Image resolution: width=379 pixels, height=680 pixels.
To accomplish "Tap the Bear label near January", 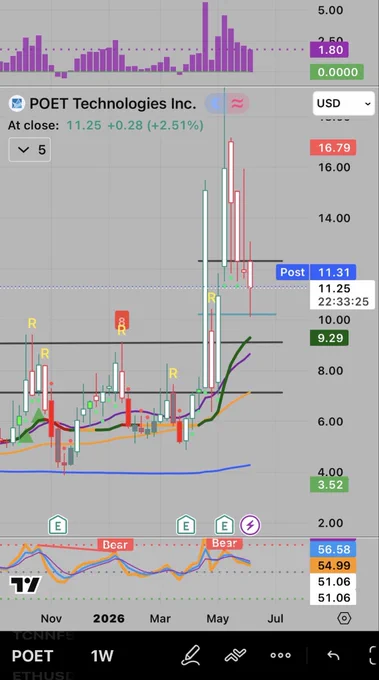I will pos(115,545).
